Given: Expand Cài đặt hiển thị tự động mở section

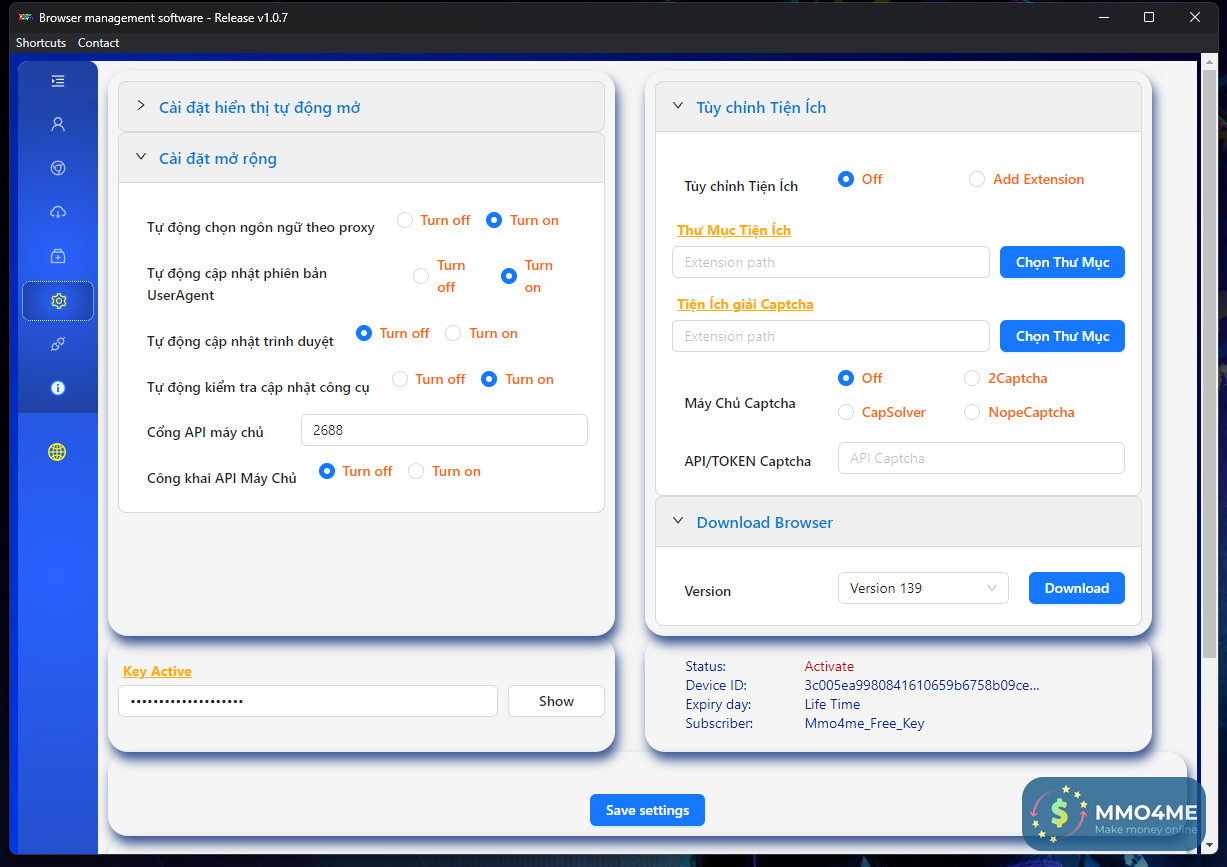Looking at the screenshot, I should [x=361, y=107].
